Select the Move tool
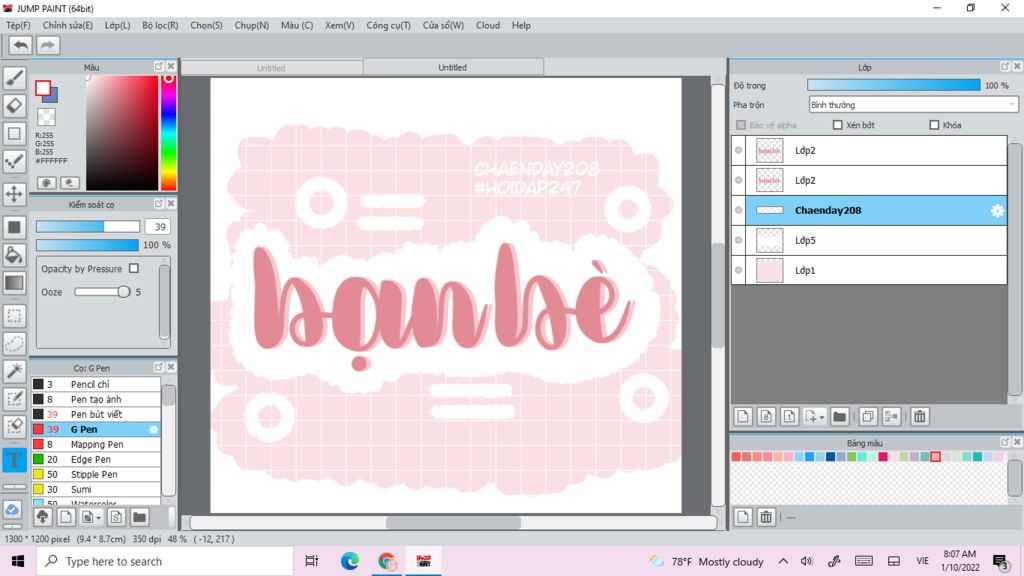The image size is (1024, 576). coord(14,193)
